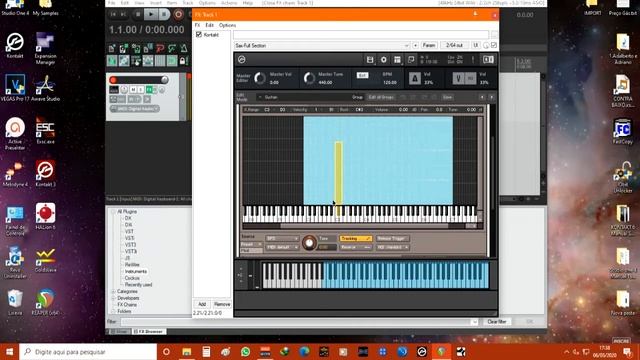This screenshot has height=360, width=640.
Task: Click the reference tone tuning fork icon
Action: click(458, 78)
